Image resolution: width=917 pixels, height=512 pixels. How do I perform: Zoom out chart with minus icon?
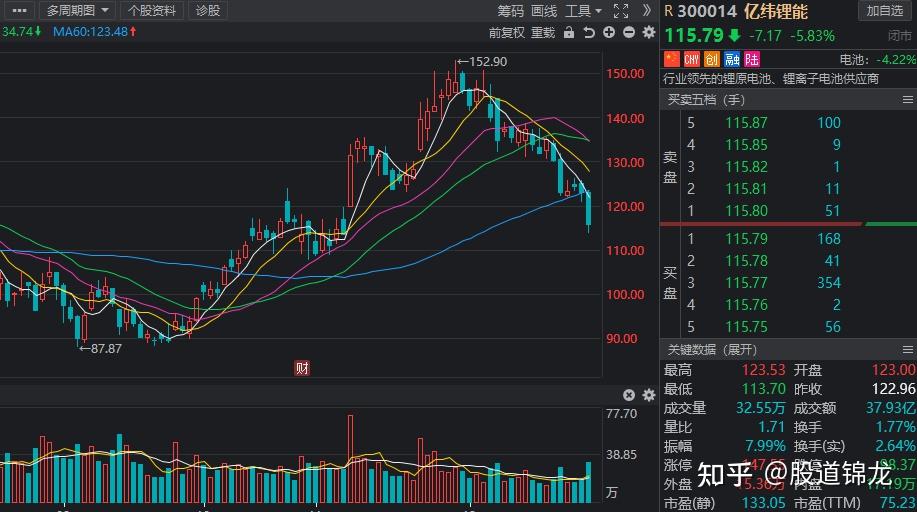point(629,33)
